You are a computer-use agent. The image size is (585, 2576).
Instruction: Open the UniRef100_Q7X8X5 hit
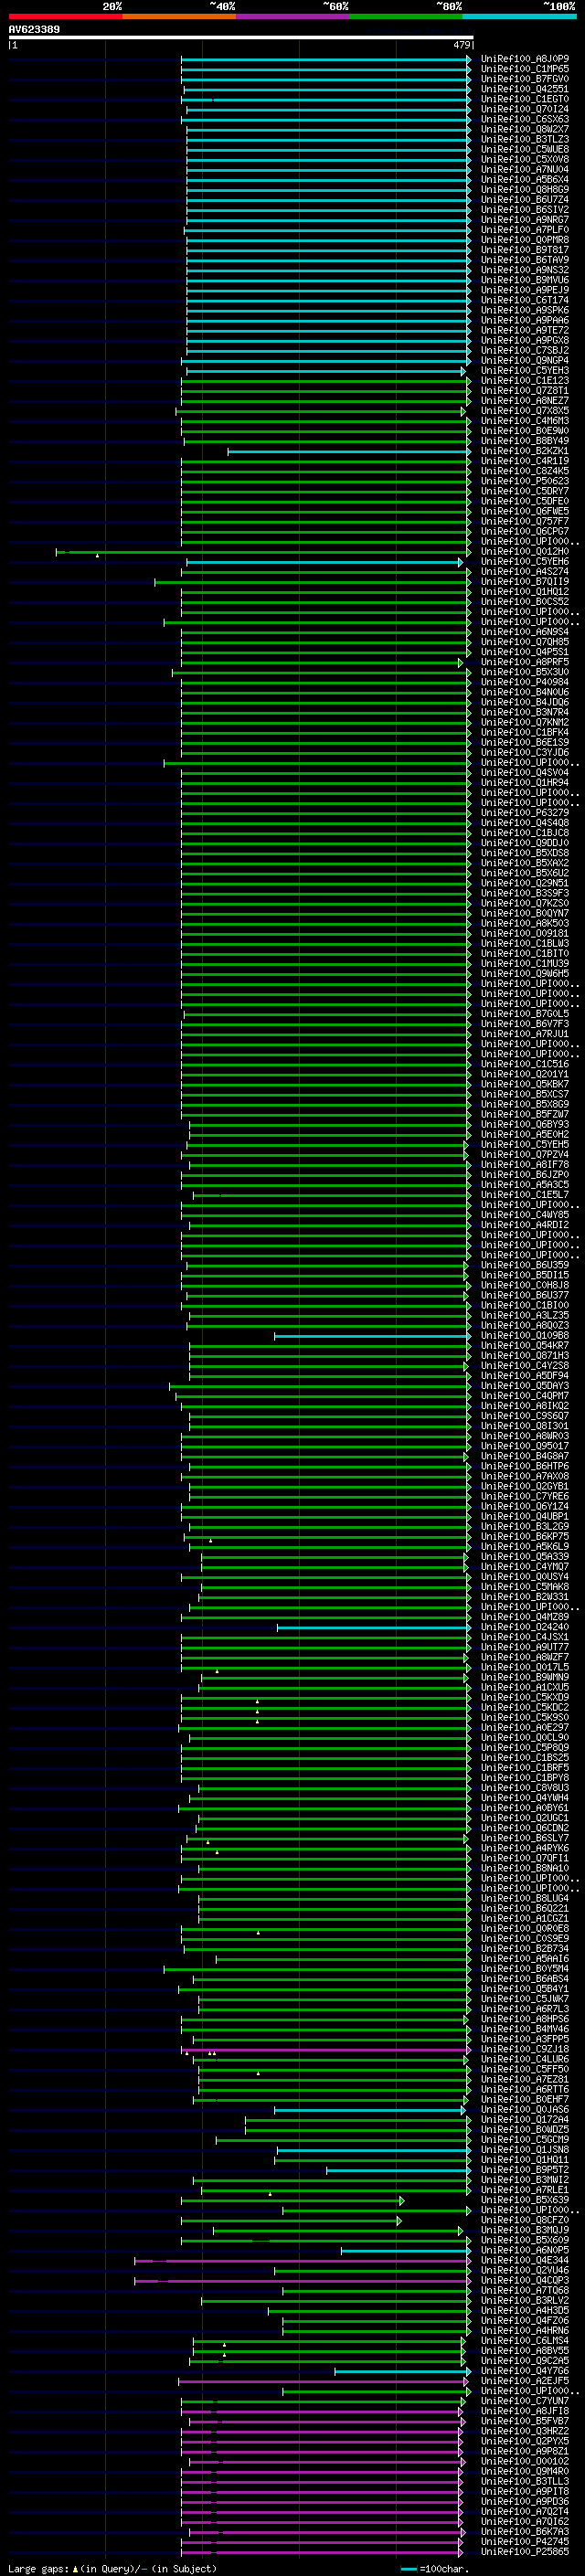[525, 411]
